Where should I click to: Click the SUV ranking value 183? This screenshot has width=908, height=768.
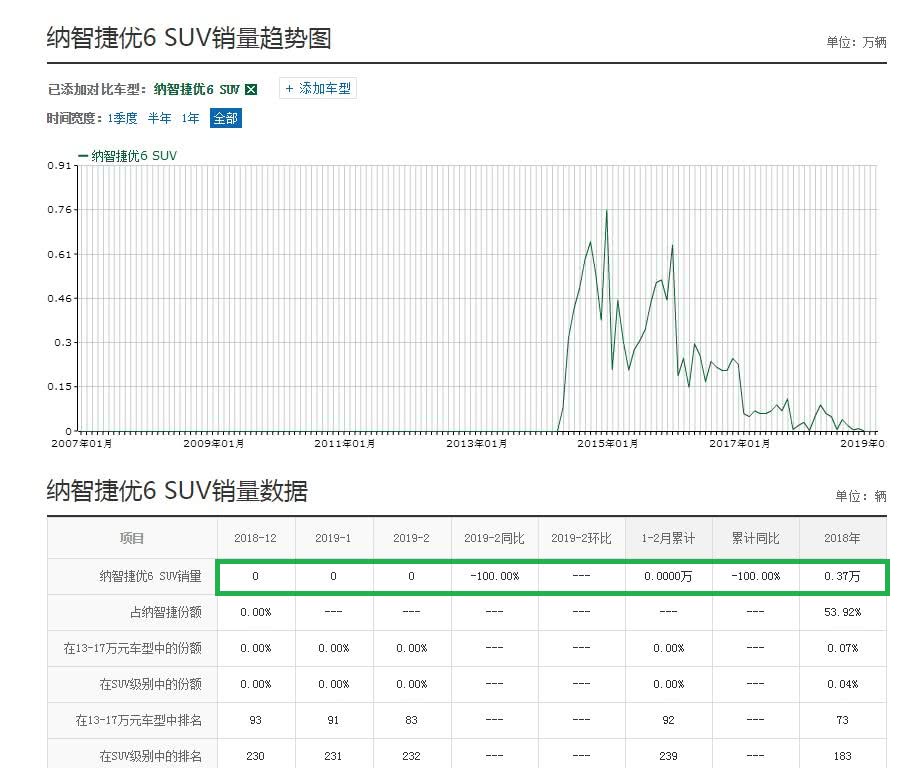tap(842, 756)
